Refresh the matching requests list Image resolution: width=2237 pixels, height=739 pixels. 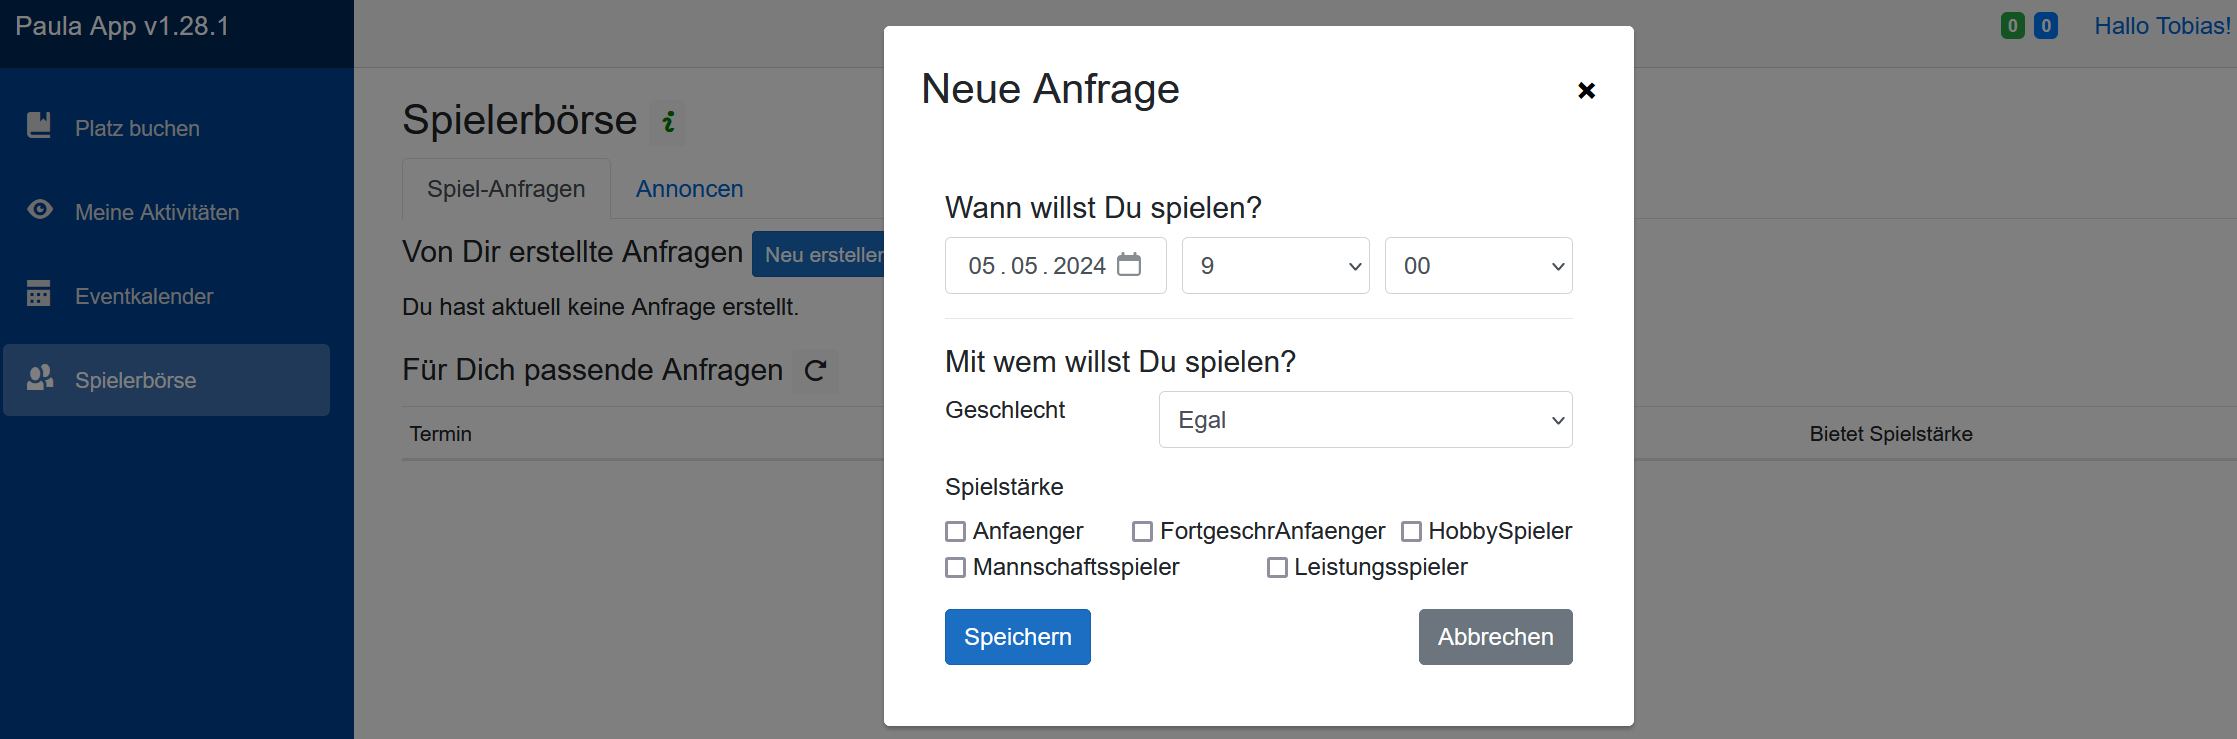(x=815, y=371)
